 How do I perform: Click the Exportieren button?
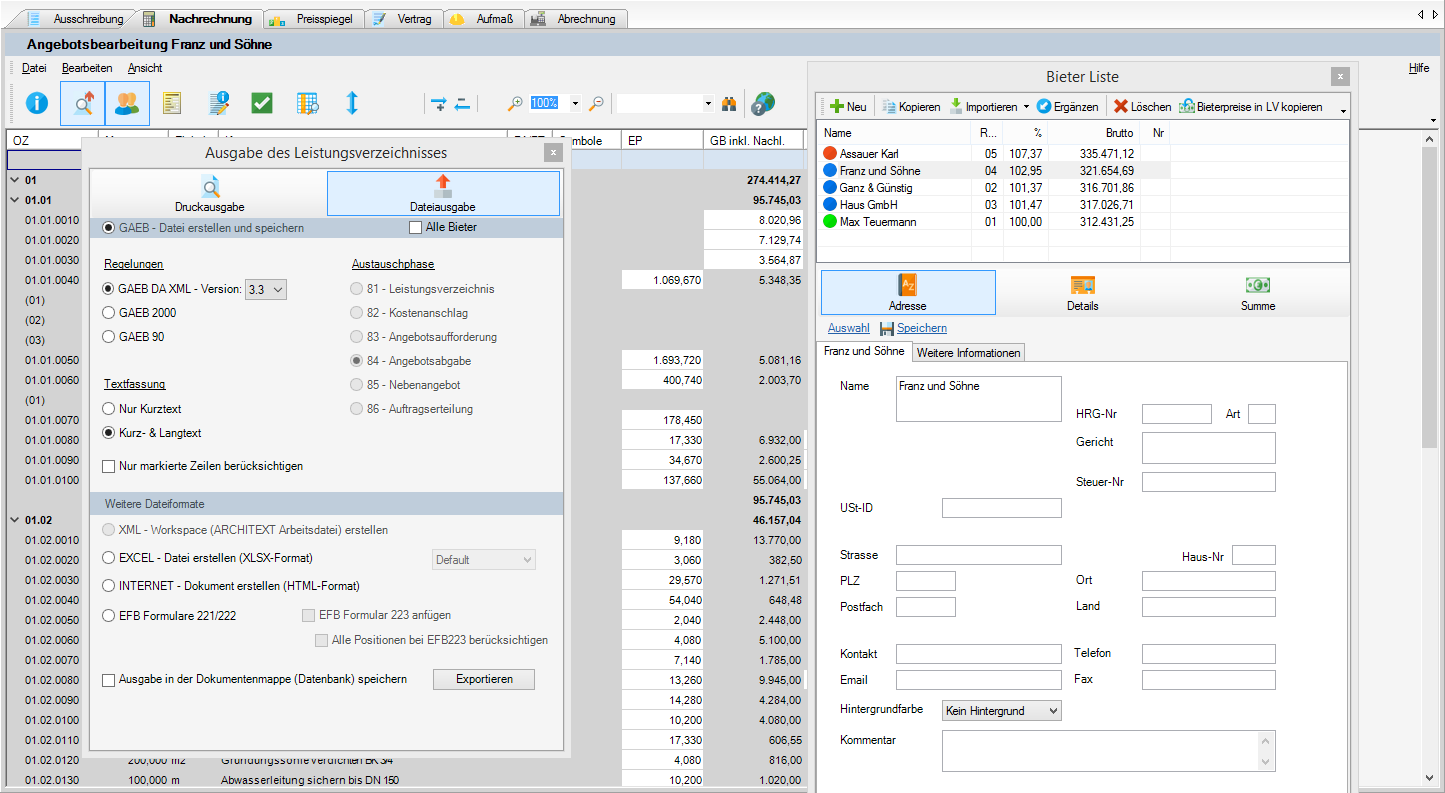tap(484, 679)
